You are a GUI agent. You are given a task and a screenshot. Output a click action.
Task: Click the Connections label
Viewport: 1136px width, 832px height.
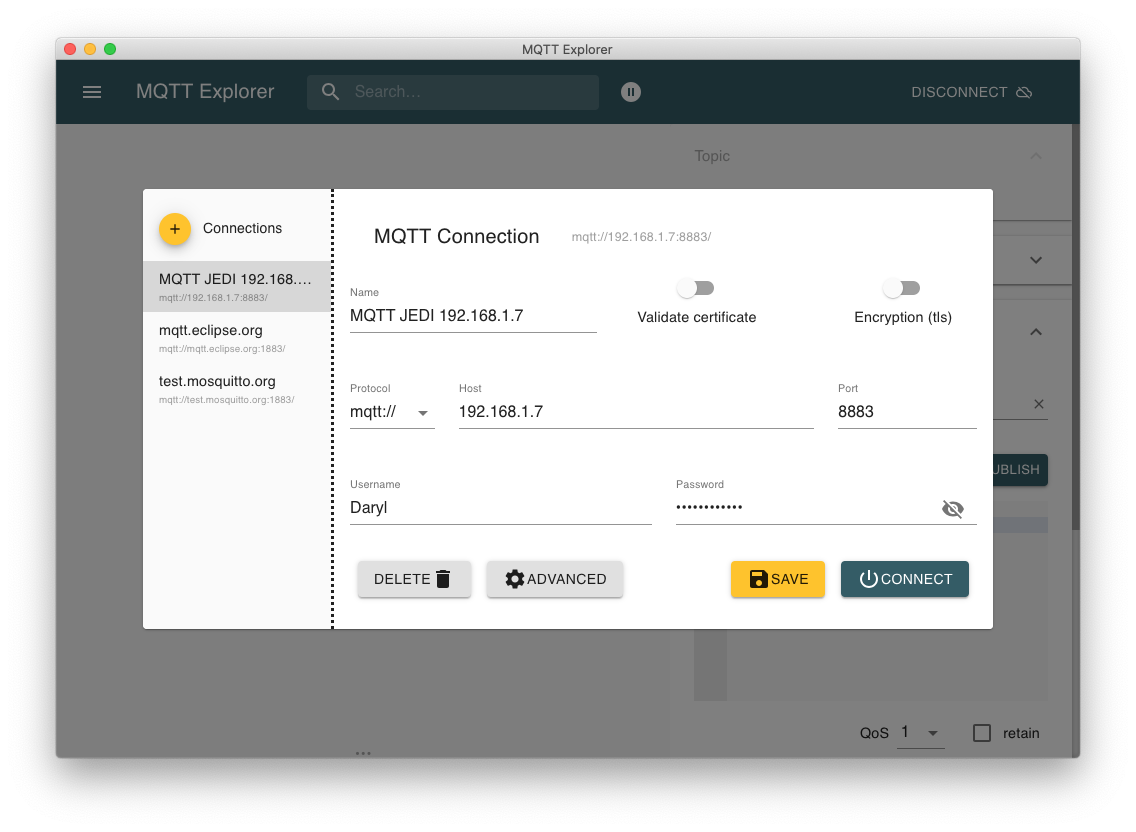point(242,228)
